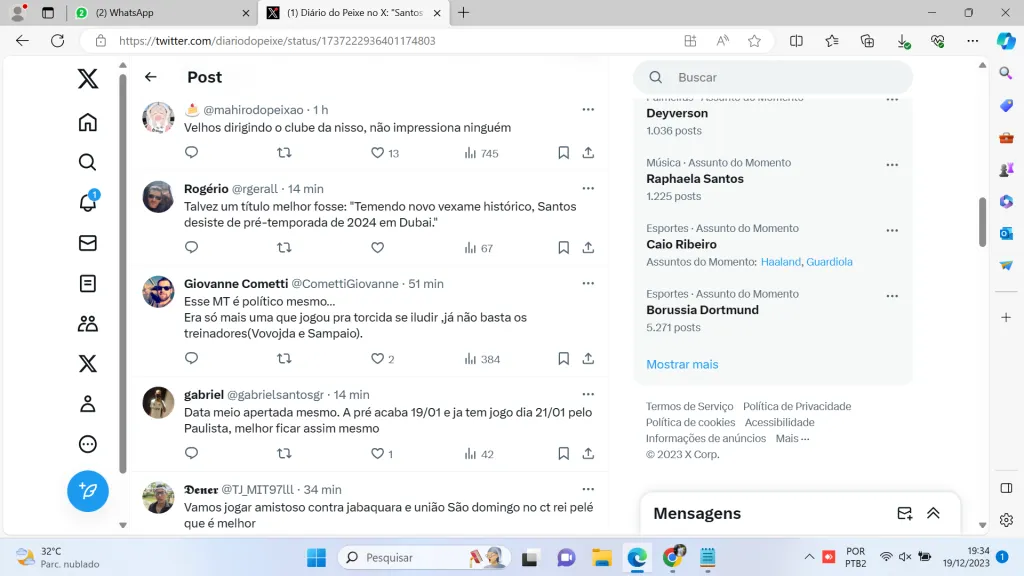Bookmark the @mahirodopeixao reply
This screenshot has width=1024, height=576.
564,153
